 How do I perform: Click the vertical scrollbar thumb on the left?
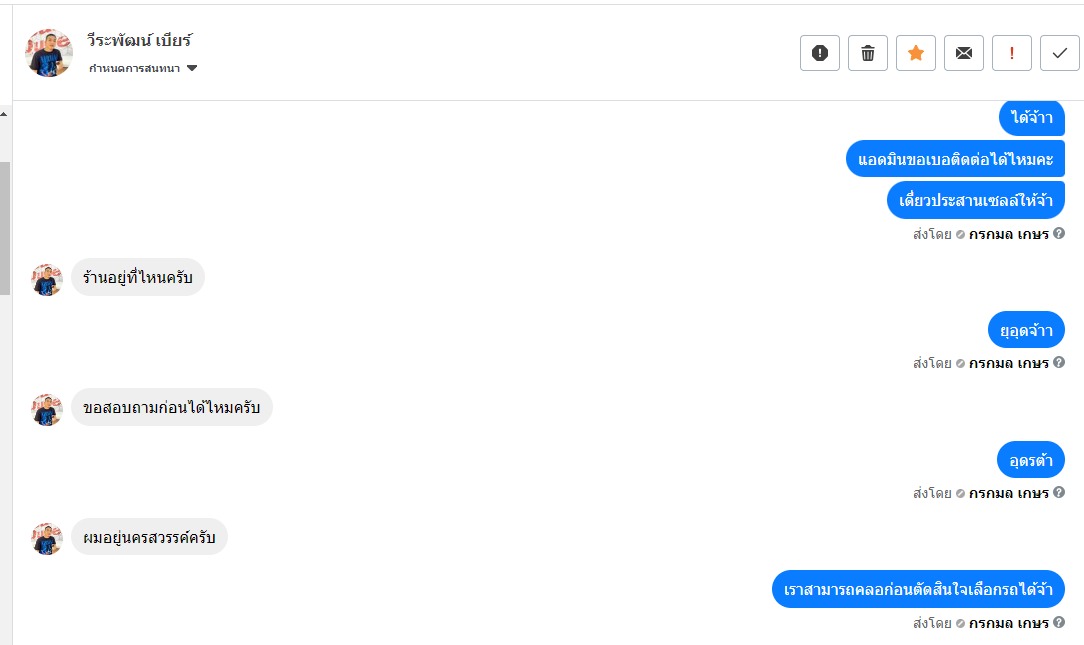click(x=5, y=228)
